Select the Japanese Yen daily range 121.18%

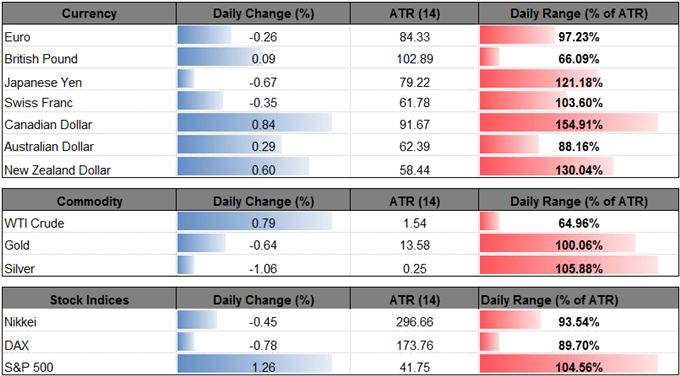(579, 81)
